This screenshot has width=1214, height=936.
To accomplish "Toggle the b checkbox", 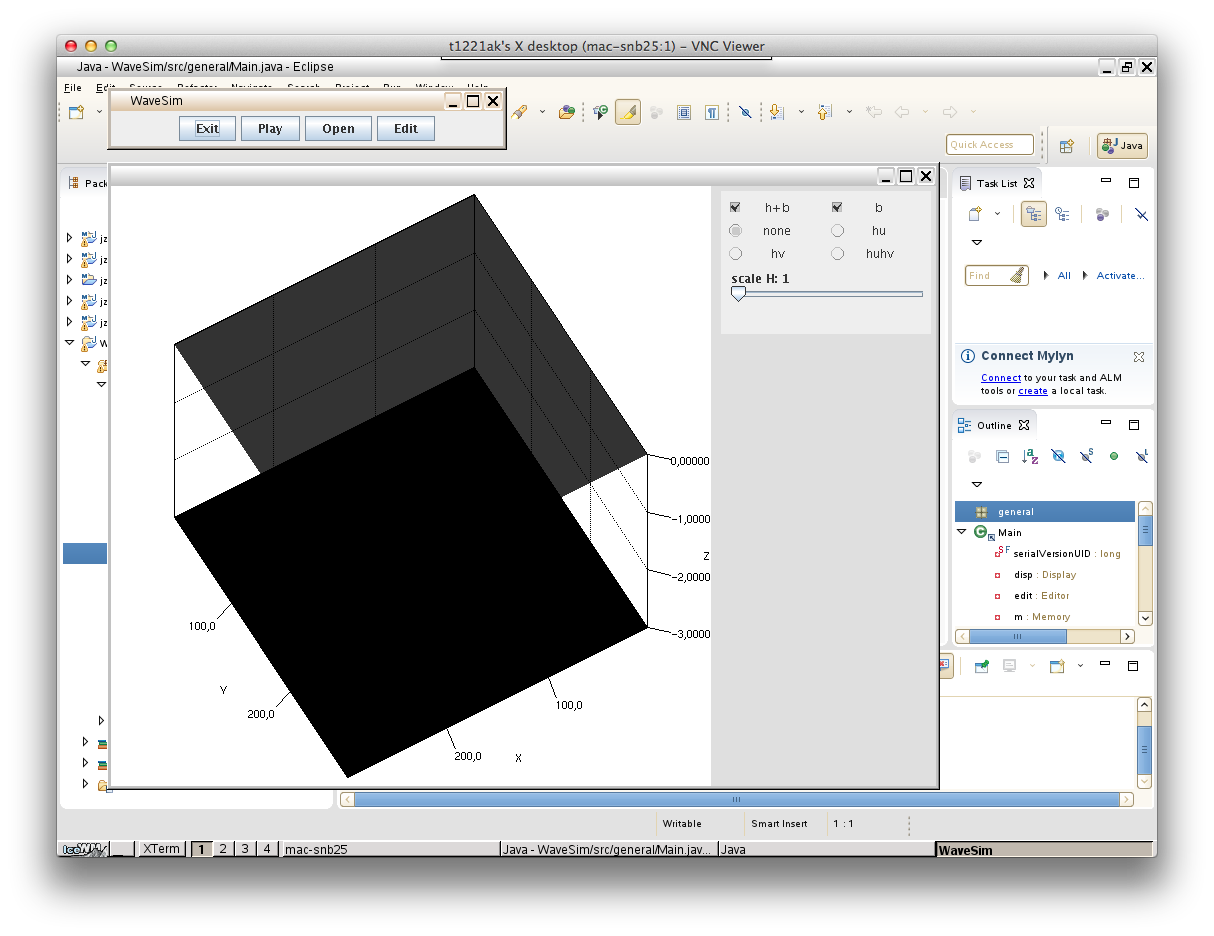I will click(838, 208).
